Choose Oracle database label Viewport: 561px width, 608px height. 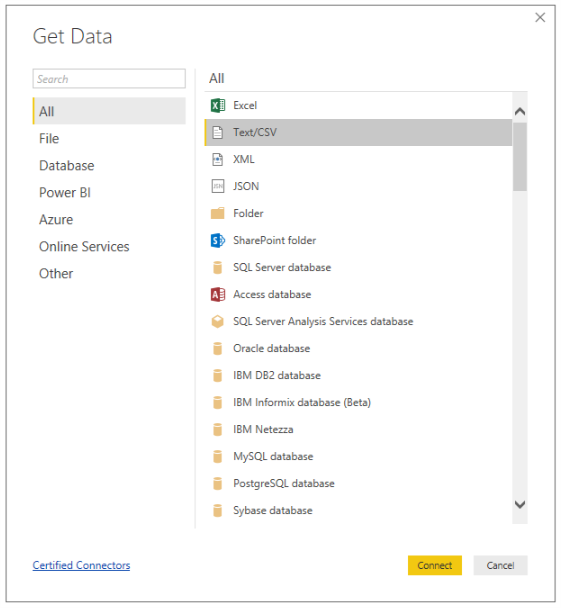[x=271, y=349]
